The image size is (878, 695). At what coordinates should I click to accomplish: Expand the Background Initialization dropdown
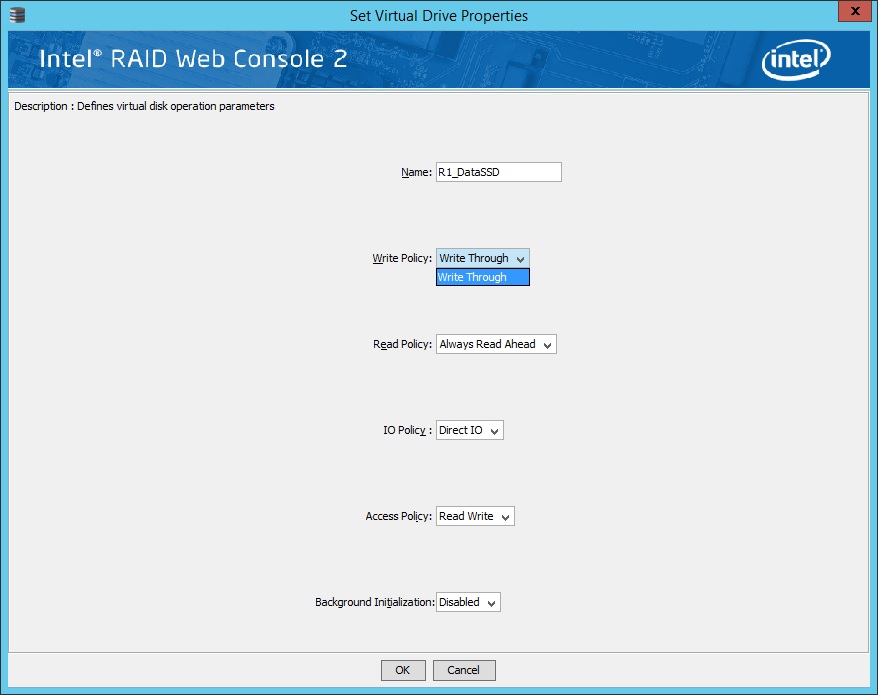click(467, 602)
